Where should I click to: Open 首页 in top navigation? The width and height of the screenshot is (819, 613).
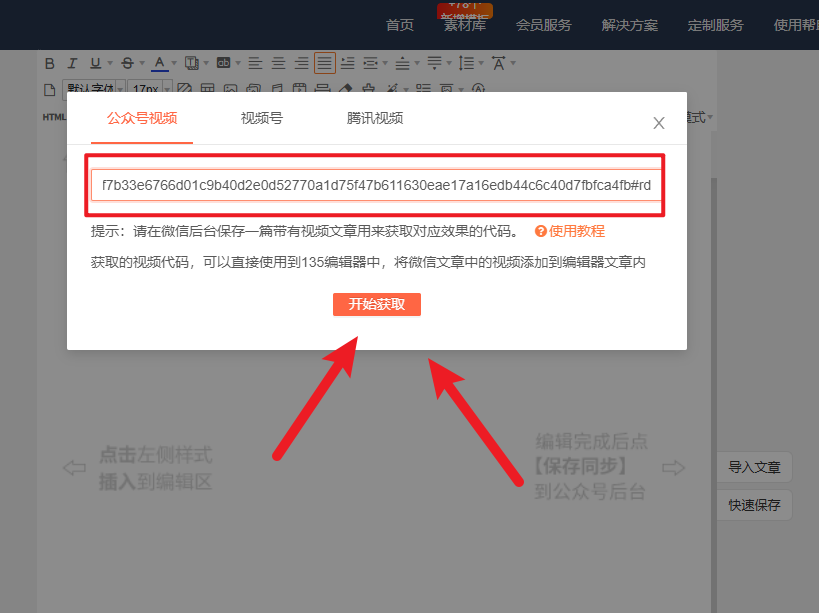point(400,25)
